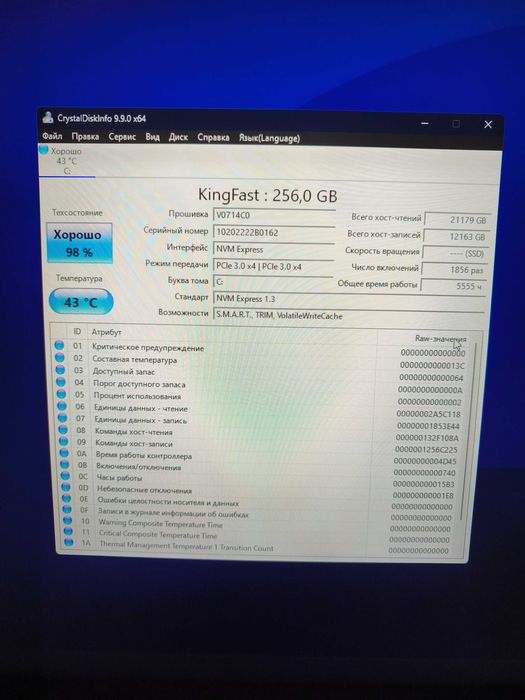Image resolution: width=525 pixels, height=700 pixels.
Task: Click status icon for Записи в журнале ошибок row
Action: (67, 509)
